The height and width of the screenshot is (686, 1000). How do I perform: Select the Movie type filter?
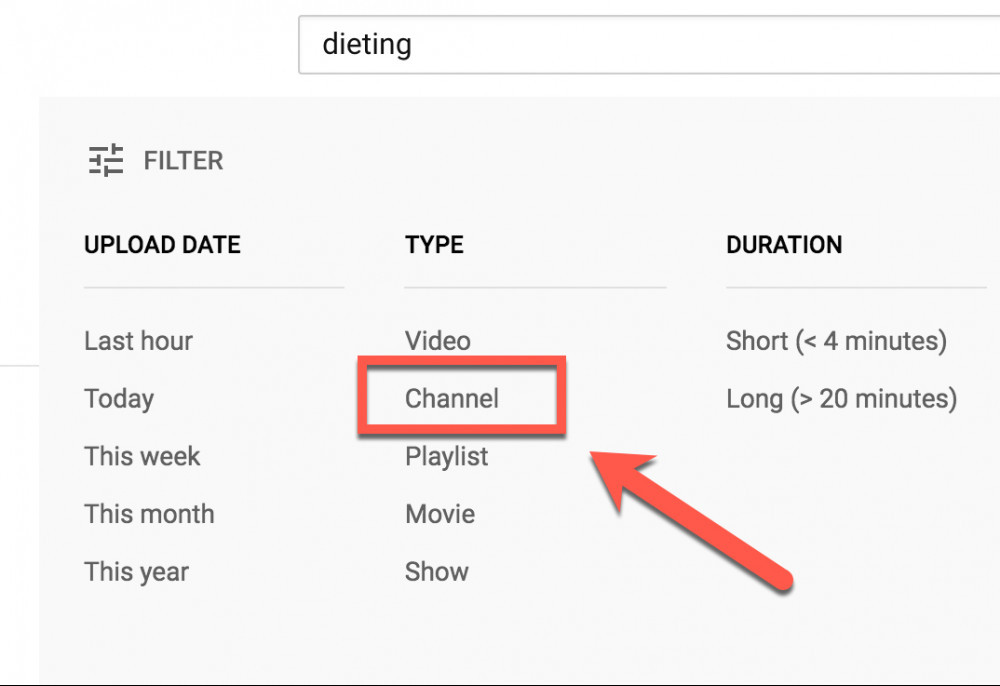[x=440, y=513]
